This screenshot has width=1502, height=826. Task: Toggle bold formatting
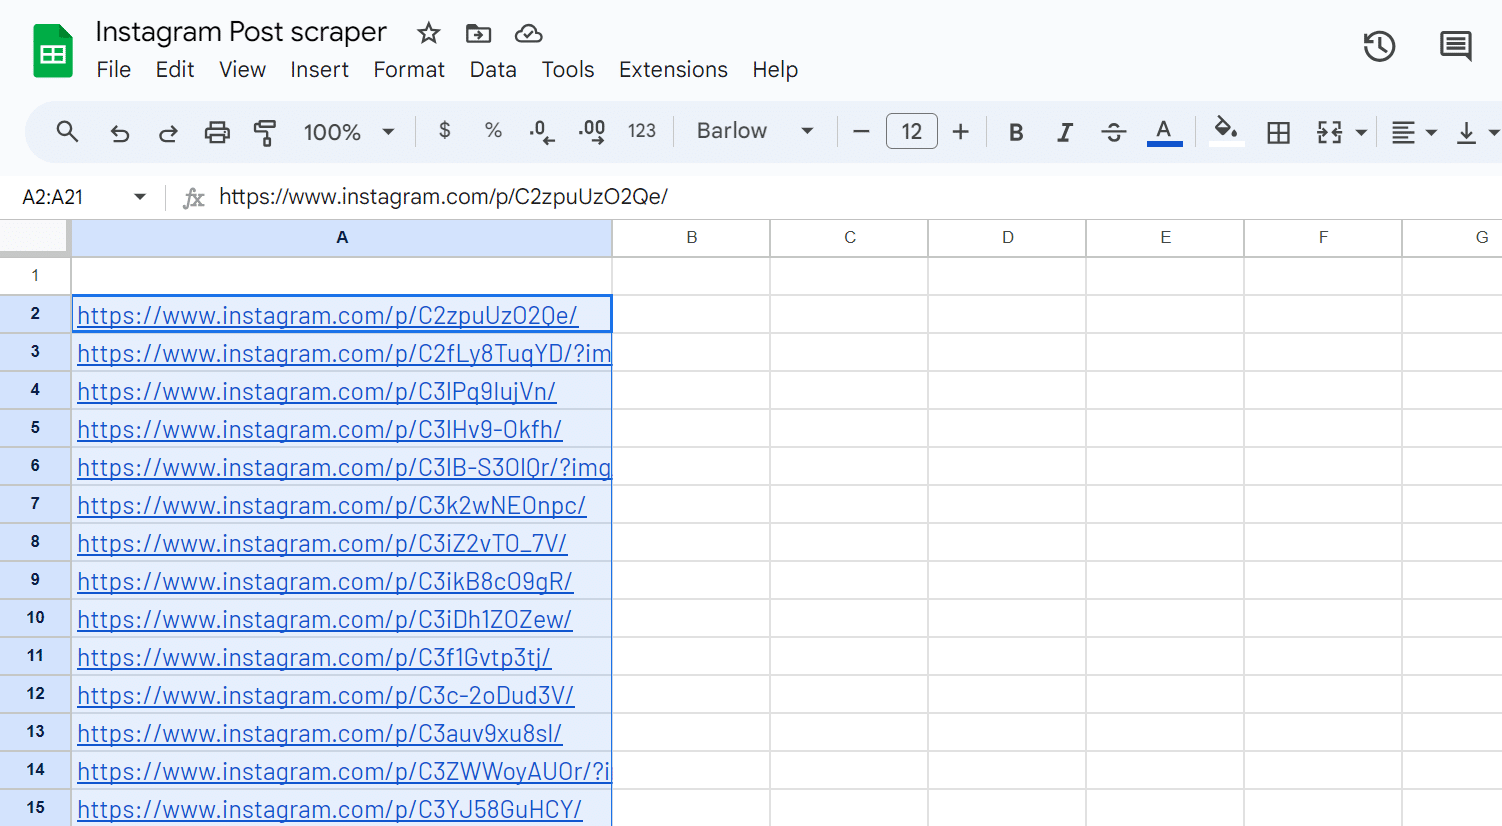click(x=1016, y=132)
